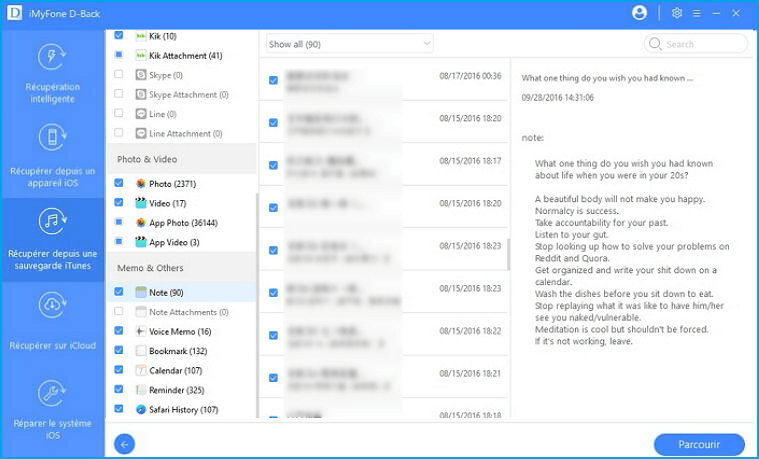This screenshot has width=759, height=459.
Task: Click the Photo category icon
Action: pyautogui.click(x=141, y=184)
